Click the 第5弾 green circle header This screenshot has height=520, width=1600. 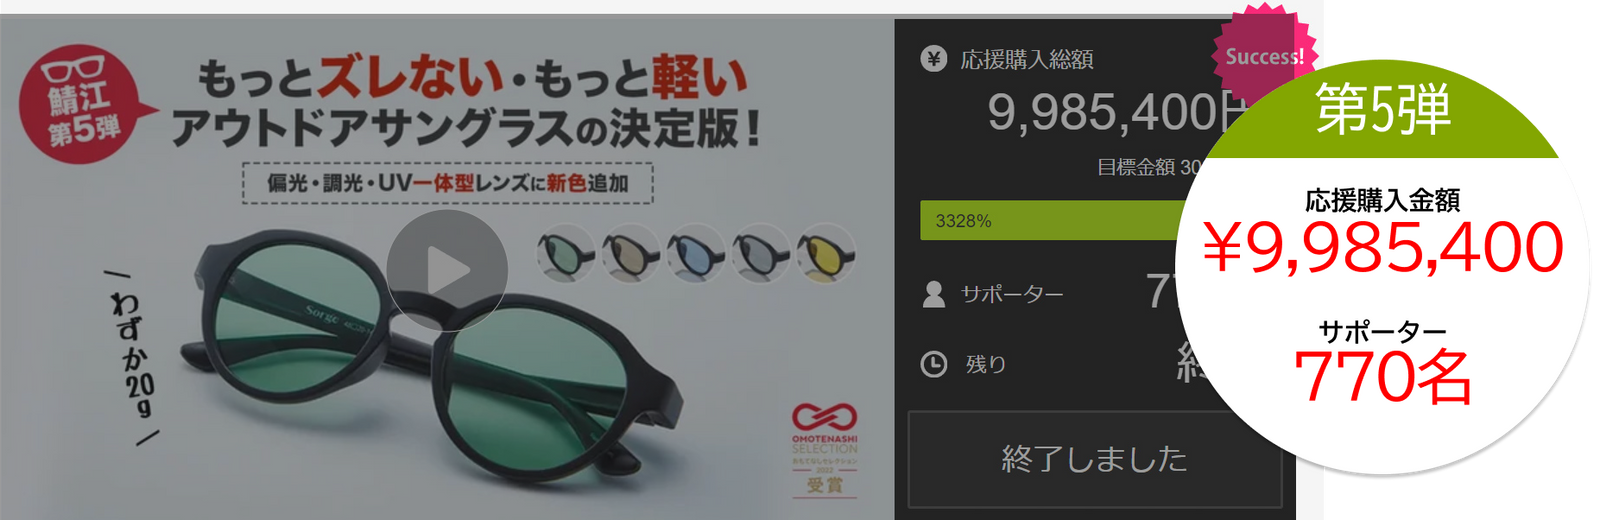pos(1382,109)
